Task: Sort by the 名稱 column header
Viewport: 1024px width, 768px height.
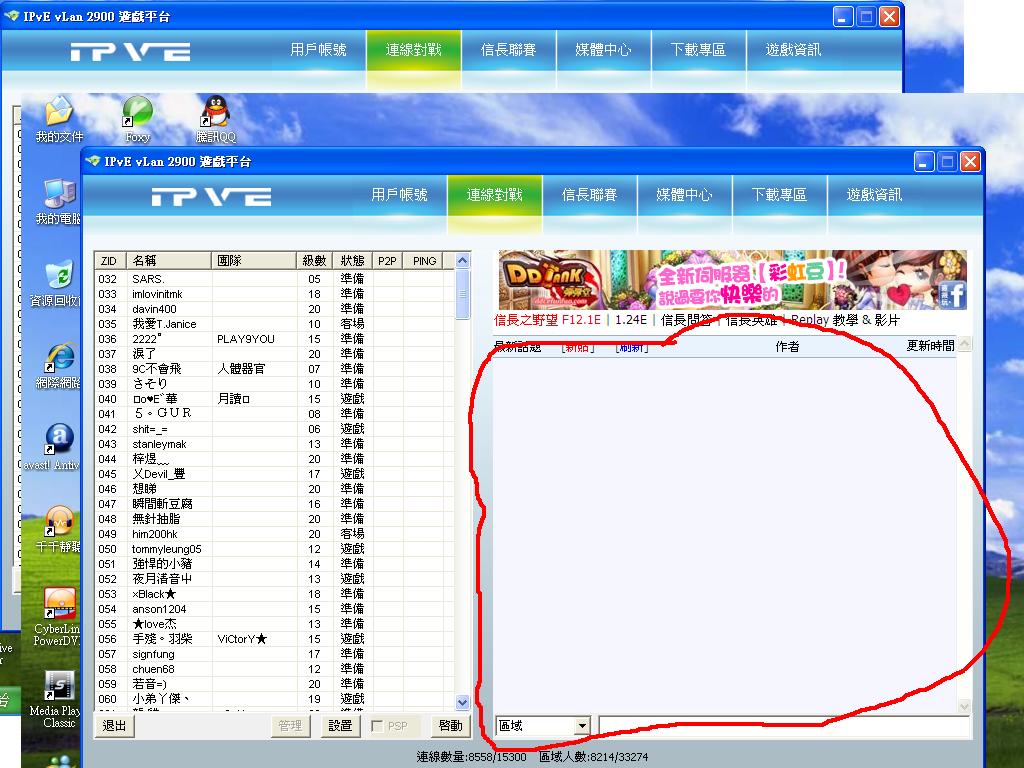Action: 168,261
